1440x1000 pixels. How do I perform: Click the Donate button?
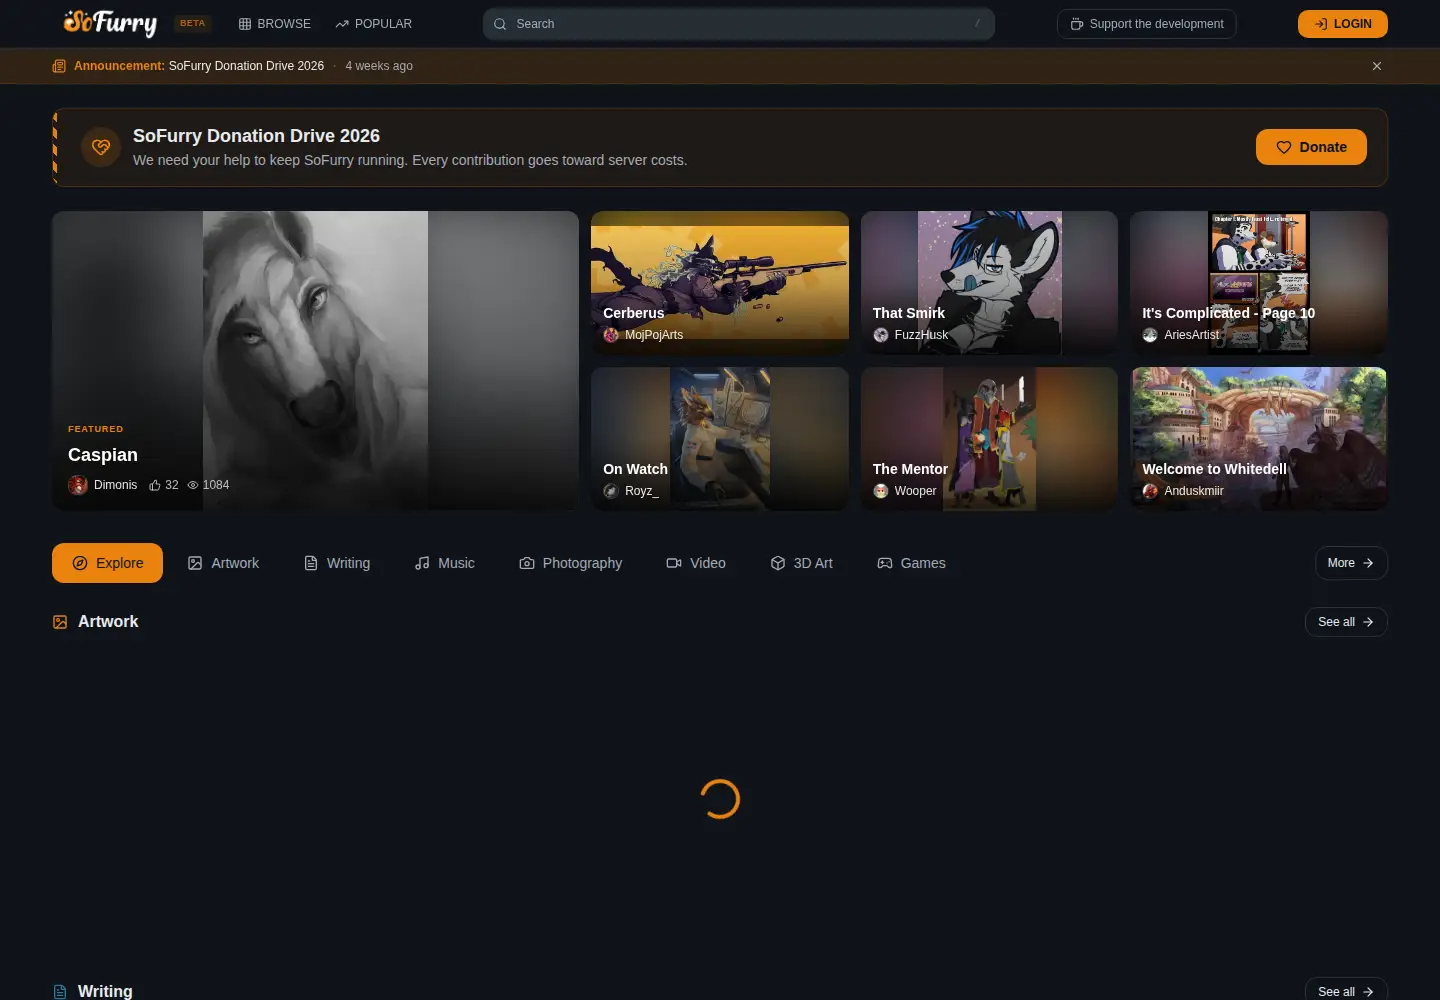(x=1311, y=147)
